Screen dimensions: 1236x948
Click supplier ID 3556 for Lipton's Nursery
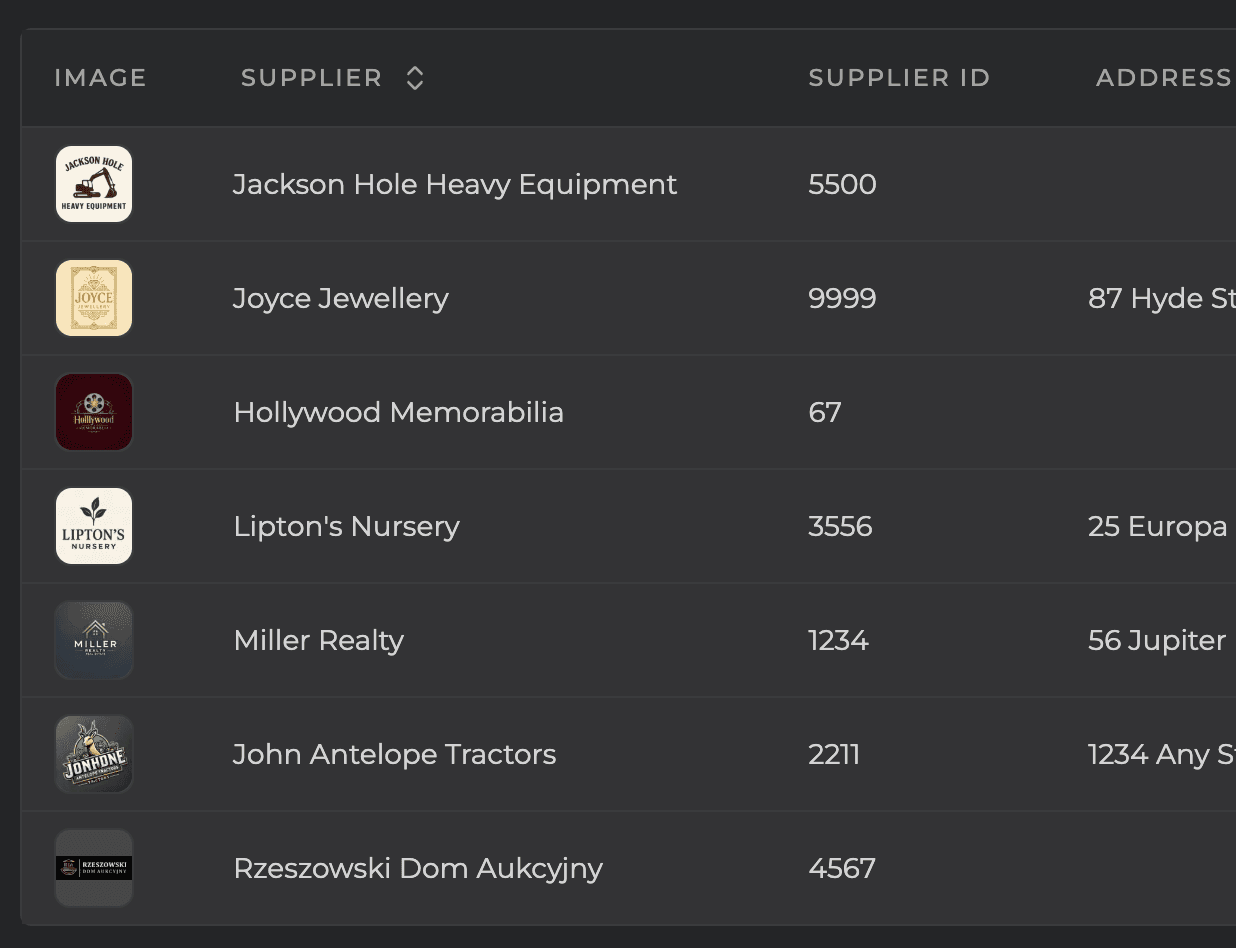840,525
